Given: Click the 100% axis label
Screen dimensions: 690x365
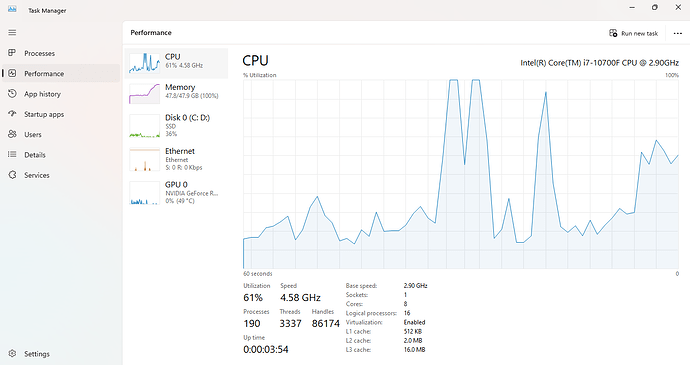Looking at the screenshot, I should pyautogui.click(x=672, y=75).
